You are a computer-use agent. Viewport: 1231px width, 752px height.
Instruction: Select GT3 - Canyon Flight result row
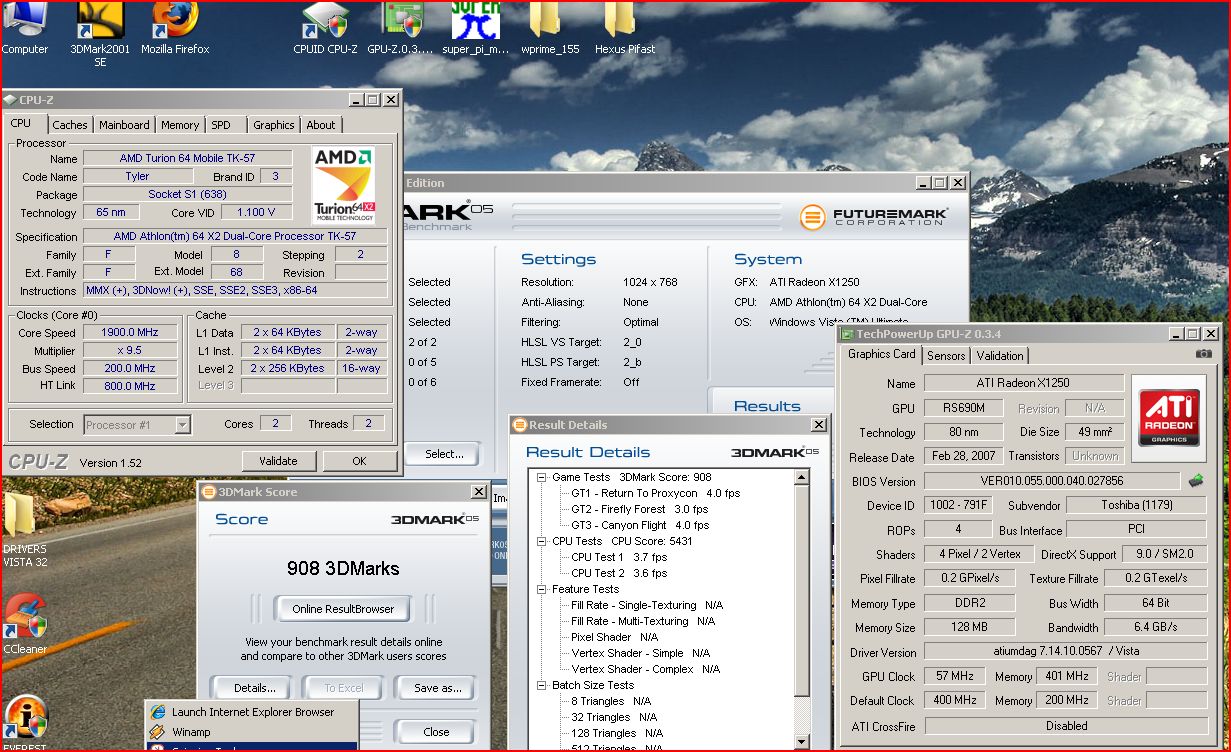pos(640,525)
